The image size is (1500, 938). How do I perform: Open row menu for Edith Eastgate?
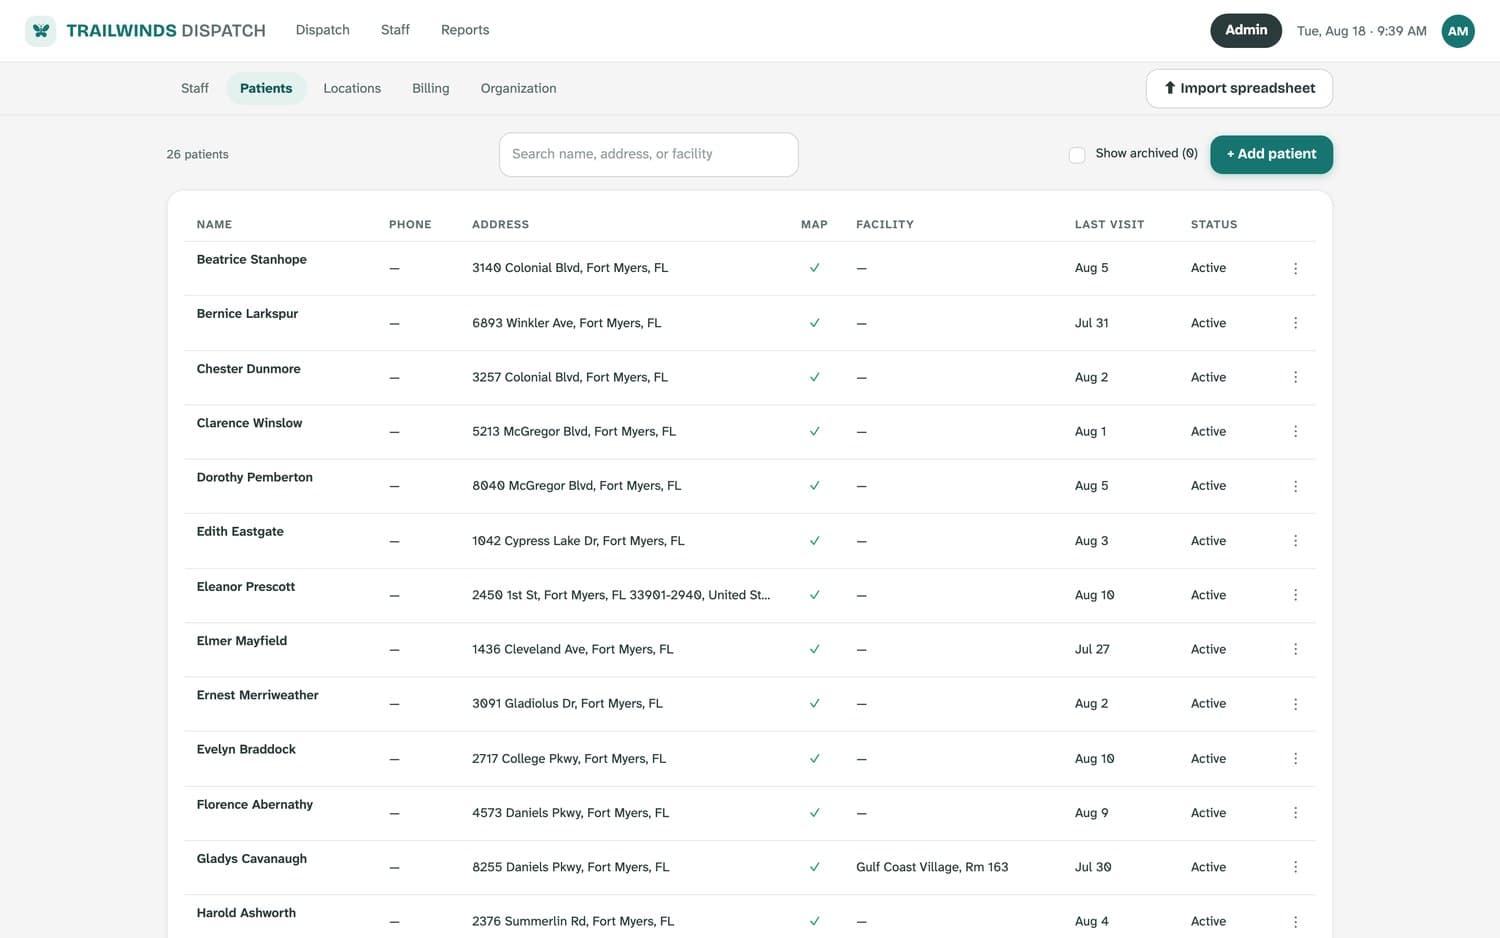1295,540
